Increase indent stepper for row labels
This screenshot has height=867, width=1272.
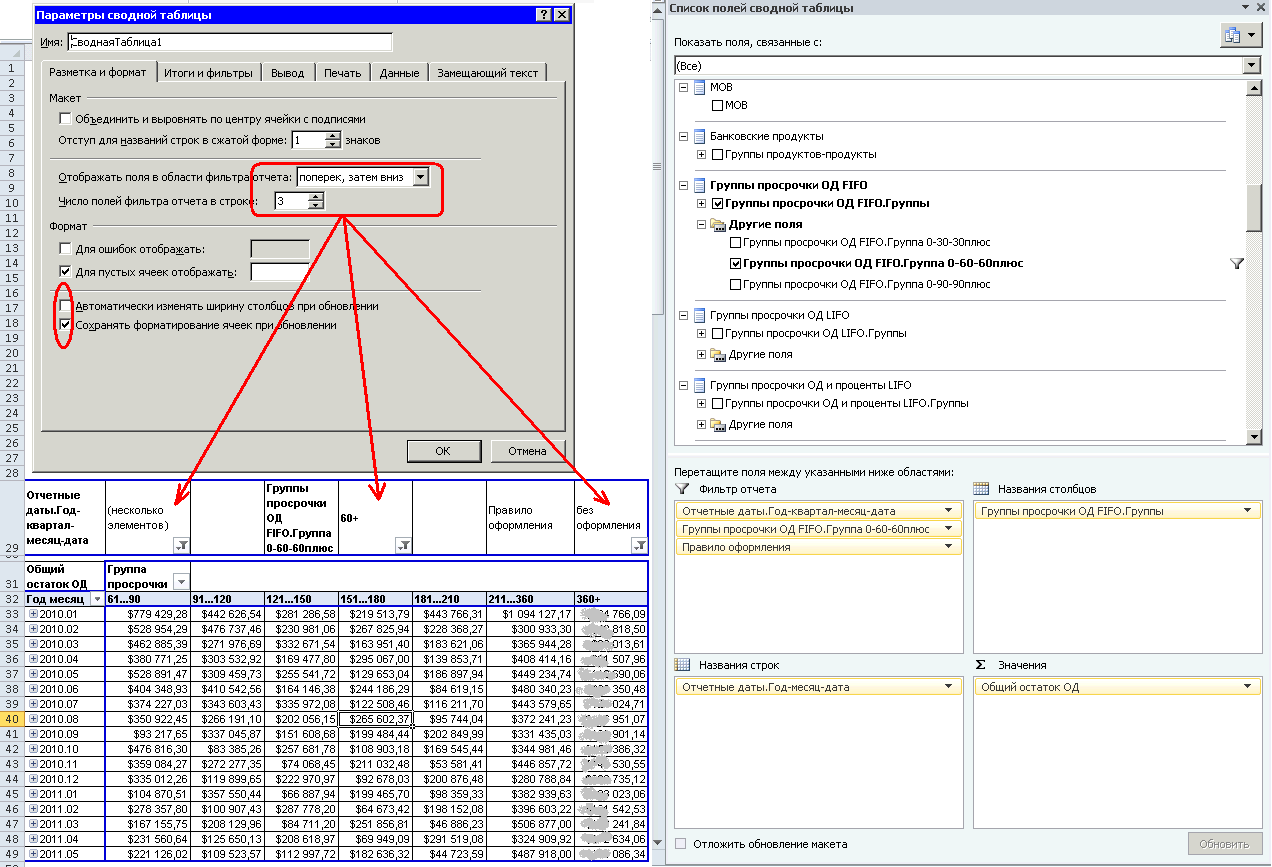tap(333, 136)
